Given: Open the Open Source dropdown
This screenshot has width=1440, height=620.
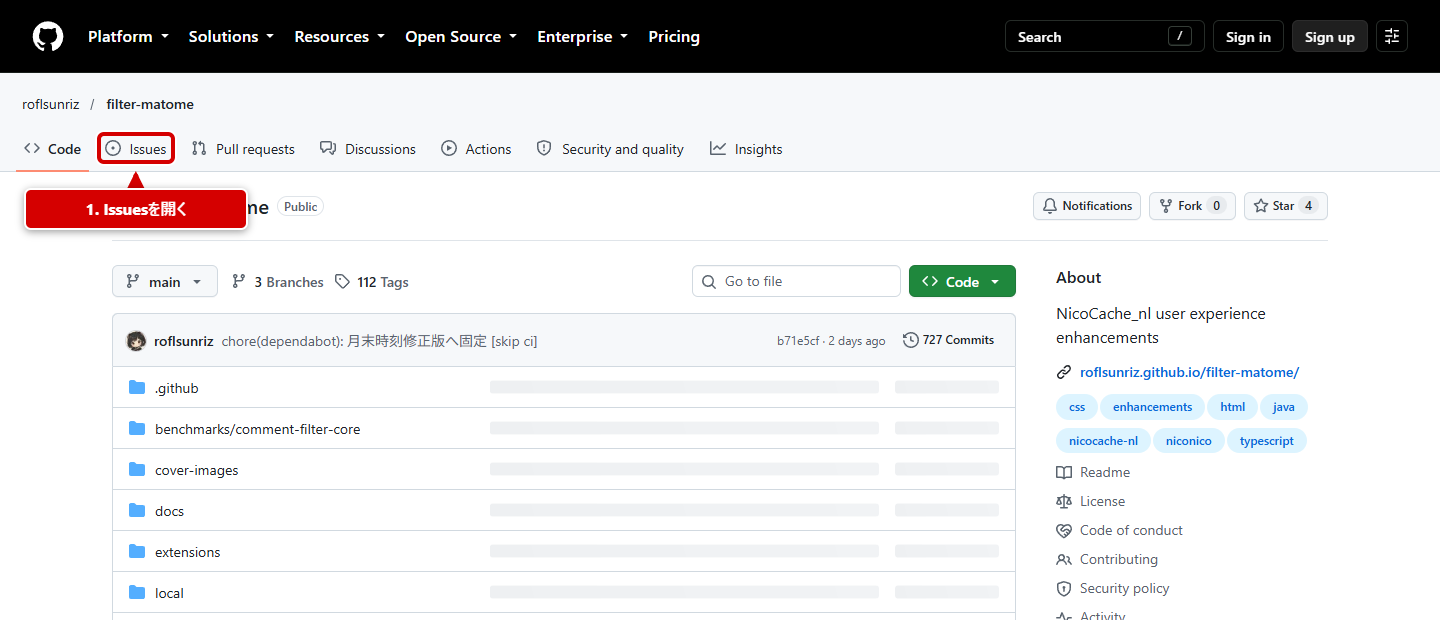Looking at the screenshot, I should click(461, 37).
